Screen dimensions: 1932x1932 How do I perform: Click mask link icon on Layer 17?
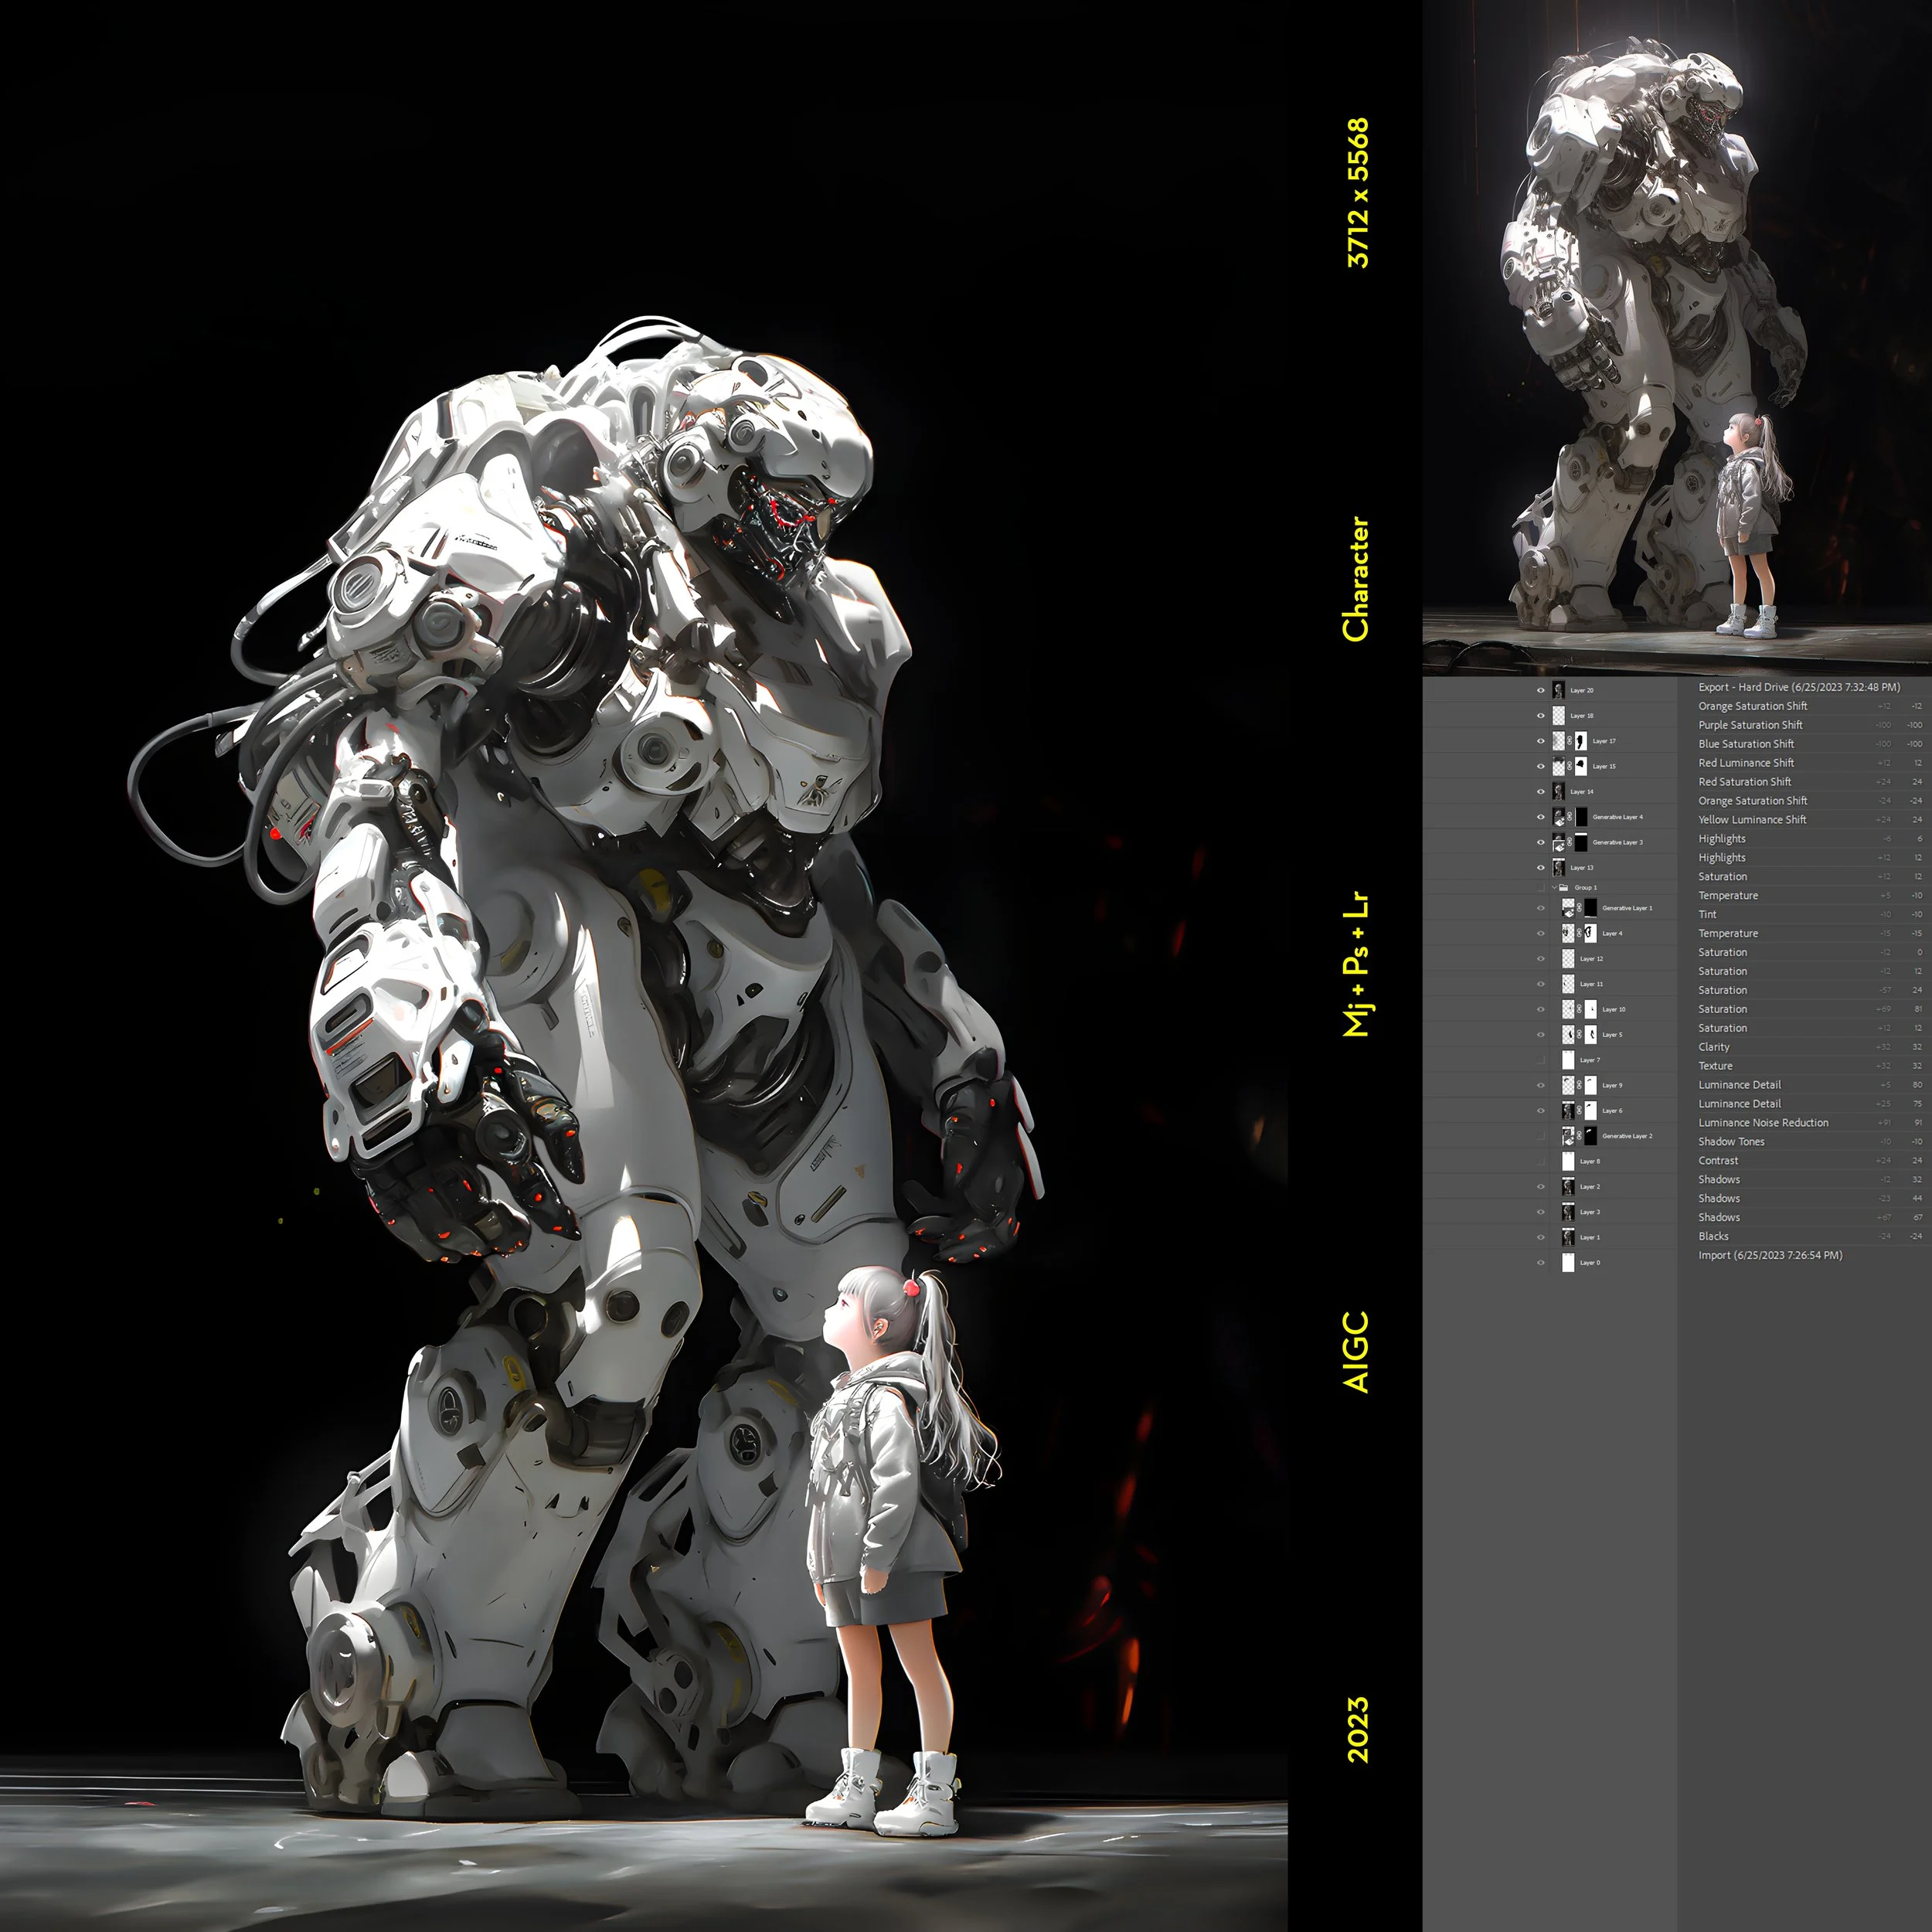click(x=1570, y=741)
